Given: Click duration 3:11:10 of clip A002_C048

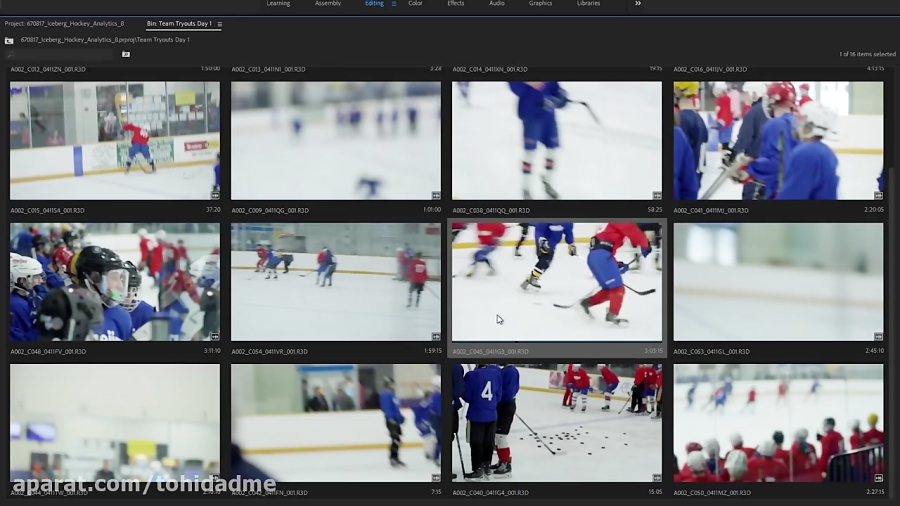Looking at the screenshot, I should [212, 351].
